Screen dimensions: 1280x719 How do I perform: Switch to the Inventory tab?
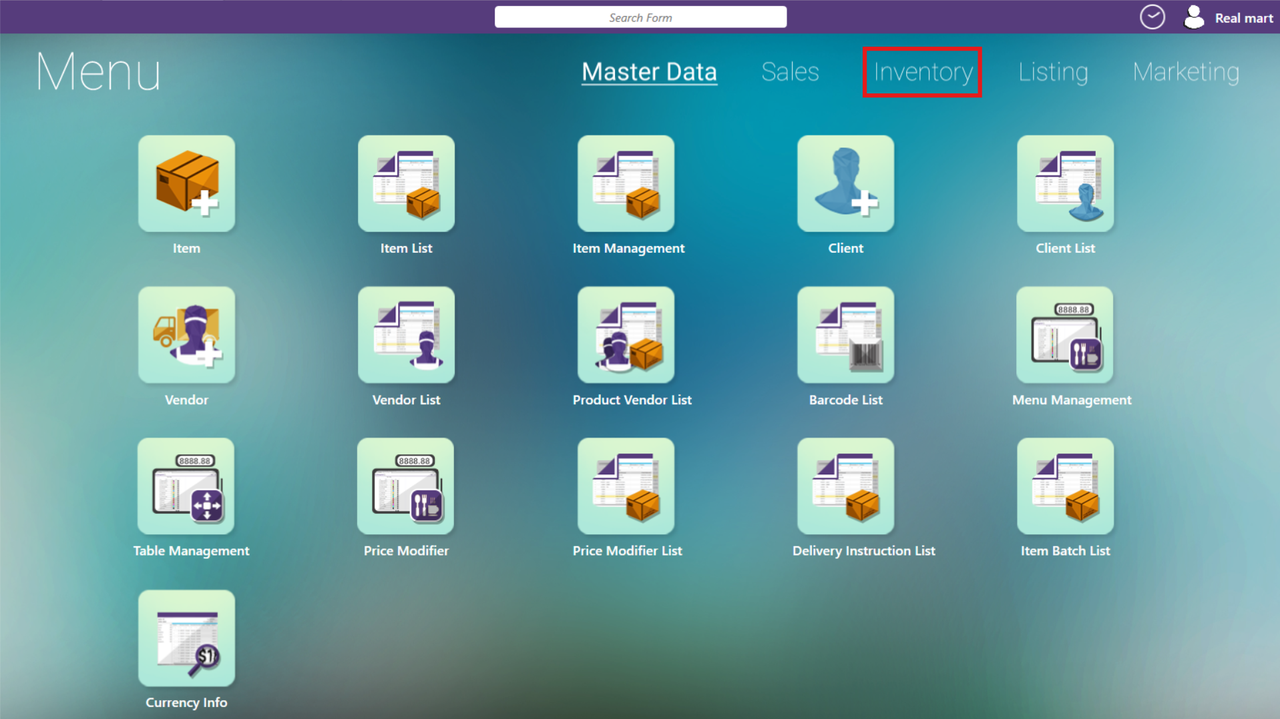click(922, 72)
